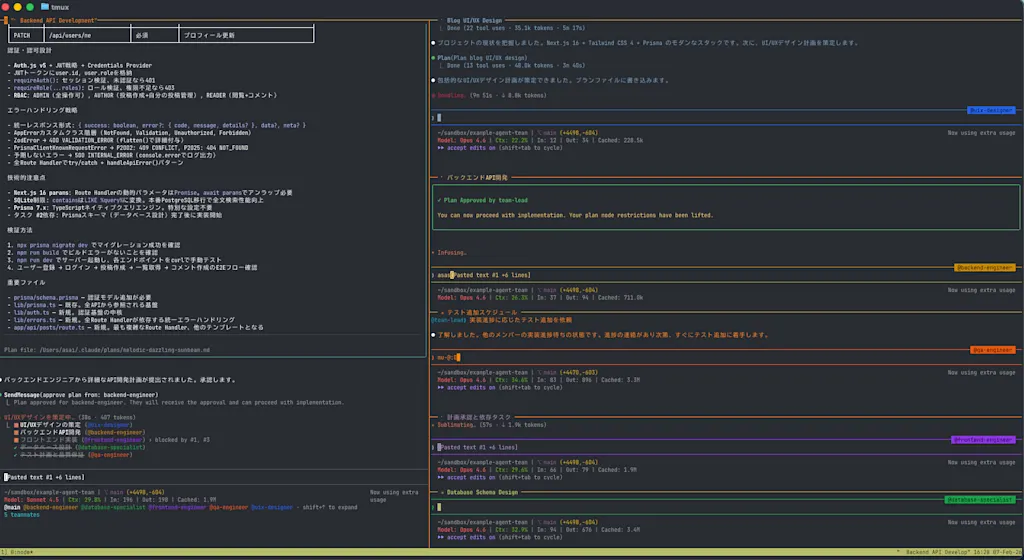Click the Database Schema Design pane title
Viewport: 1024px width, 560px height.
click(x=482, y=493)
